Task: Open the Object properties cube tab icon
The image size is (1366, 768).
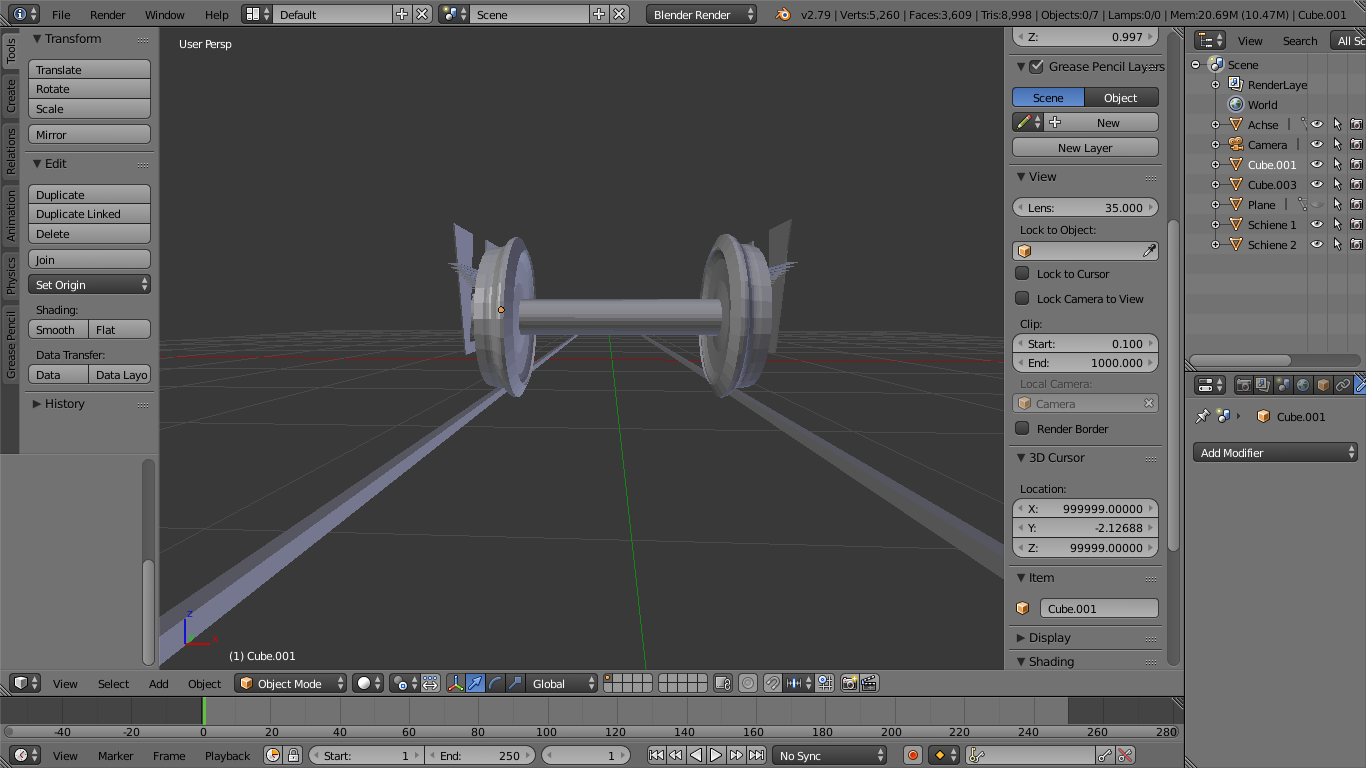Action: [1323, 385]
